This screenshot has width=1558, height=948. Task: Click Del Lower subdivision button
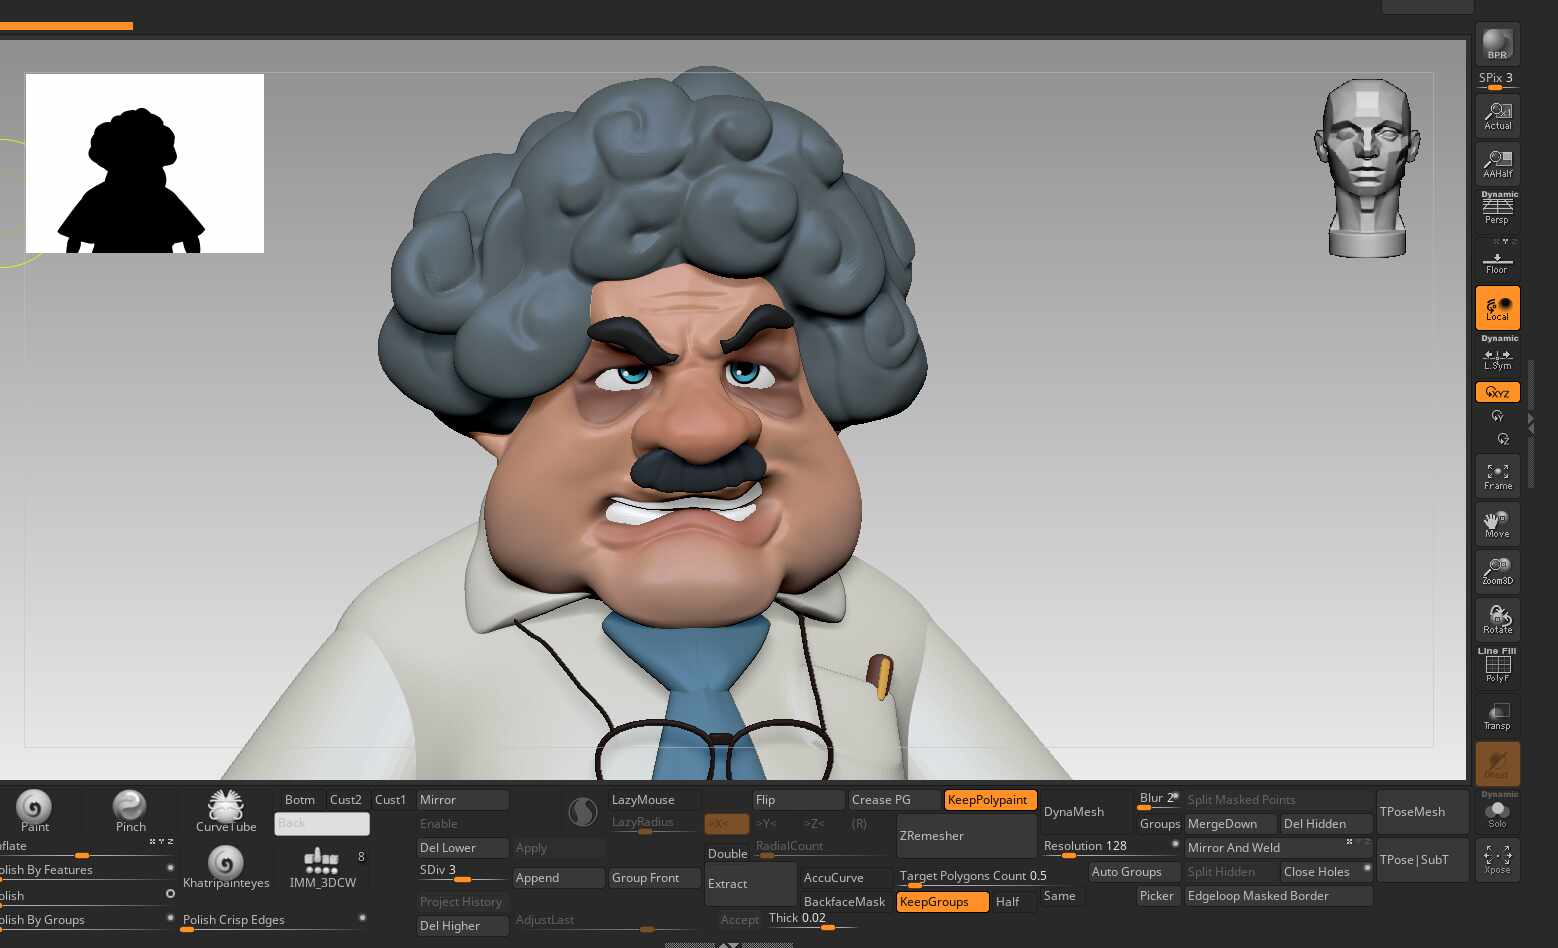click(463, 848)
